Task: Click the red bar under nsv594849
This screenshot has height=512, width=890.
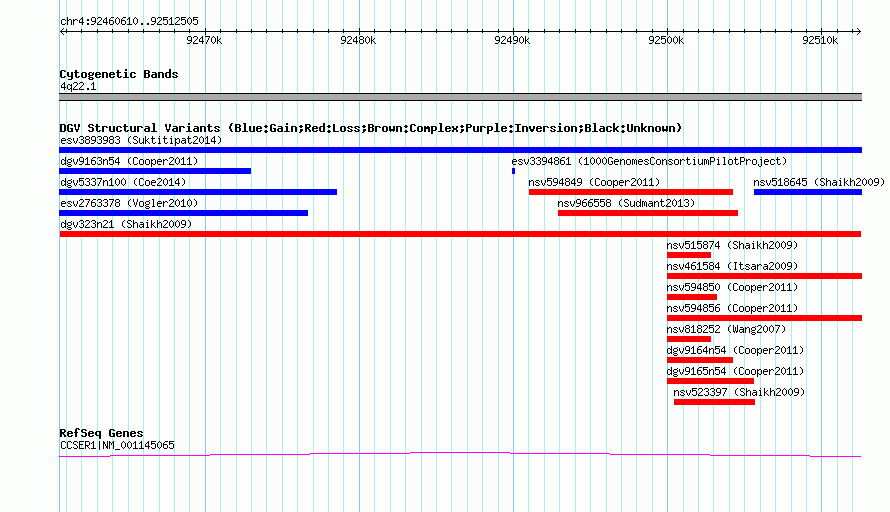Action: click(x=631, y=192)
